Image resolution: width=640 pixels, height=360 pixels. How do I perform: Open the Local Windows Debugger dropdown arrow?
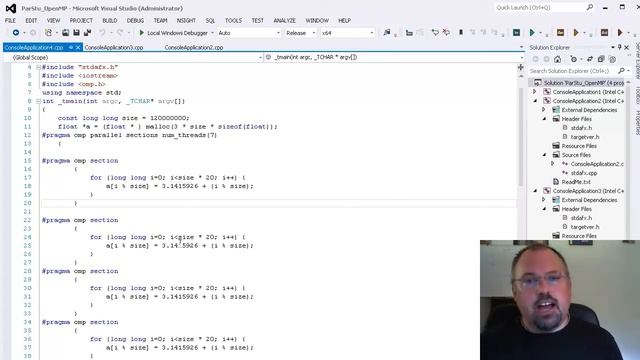[x=212, y=33]
